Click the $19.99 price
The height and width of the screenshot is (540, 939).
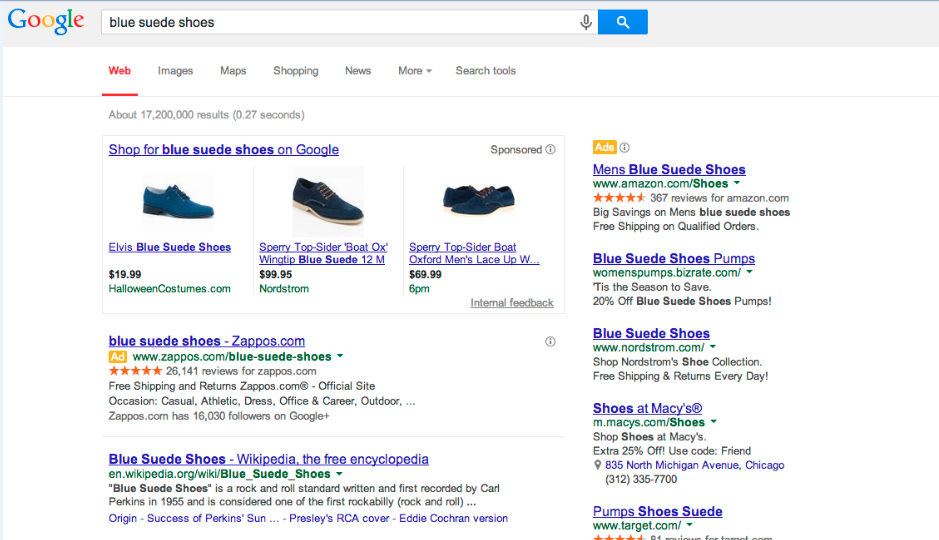[125, 274]
